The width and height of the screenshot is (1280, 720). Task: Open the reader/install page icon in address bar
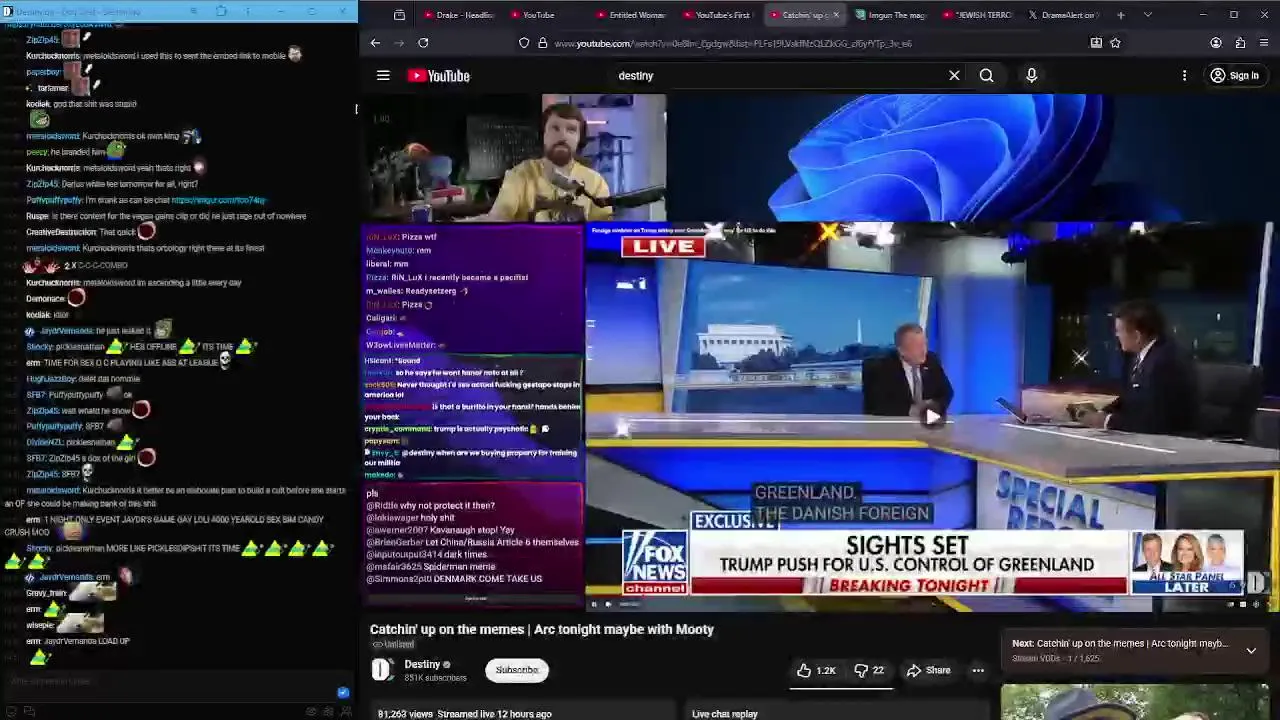click(1096, 43)
